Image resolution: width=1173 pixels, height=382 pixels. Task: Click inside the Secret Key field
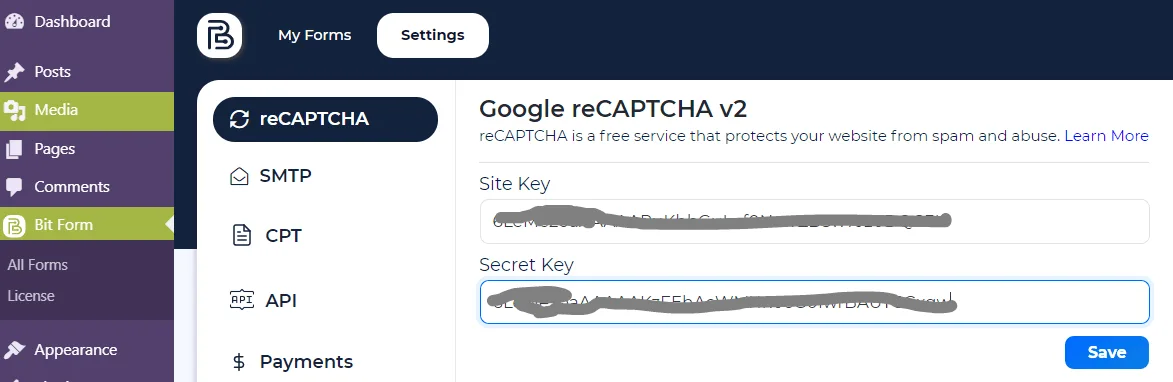point(814,302)
